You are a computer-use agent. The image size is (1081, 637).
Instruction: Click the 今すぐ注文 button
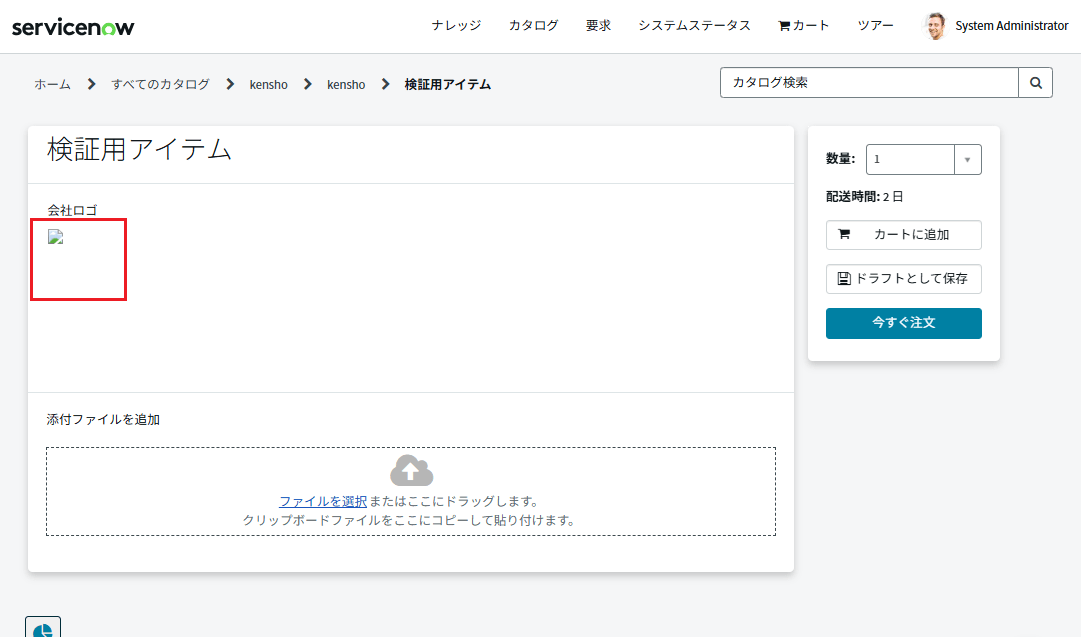click(903, 324)
